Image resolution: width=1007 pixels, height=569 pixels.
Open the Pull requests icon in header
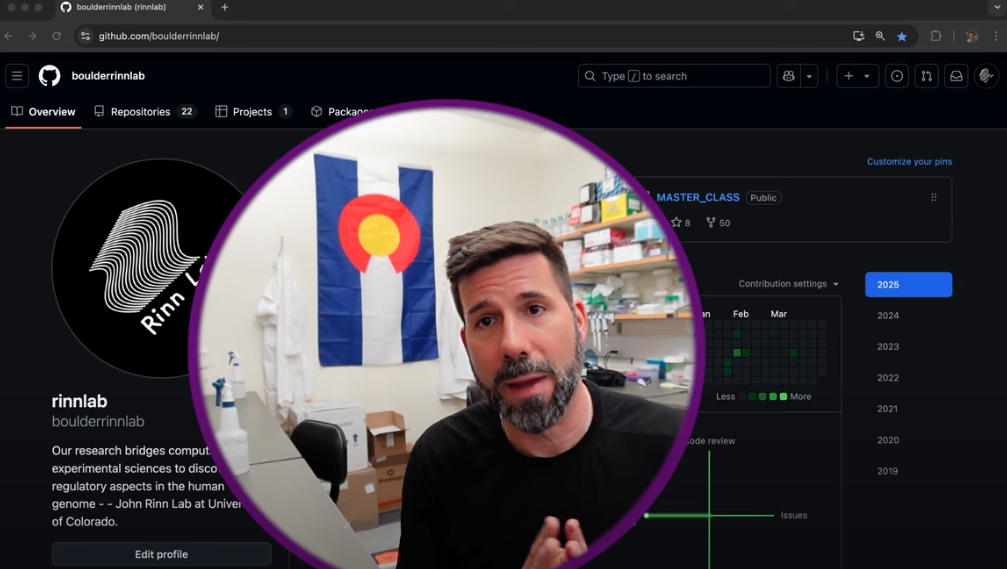pos(926,76)
